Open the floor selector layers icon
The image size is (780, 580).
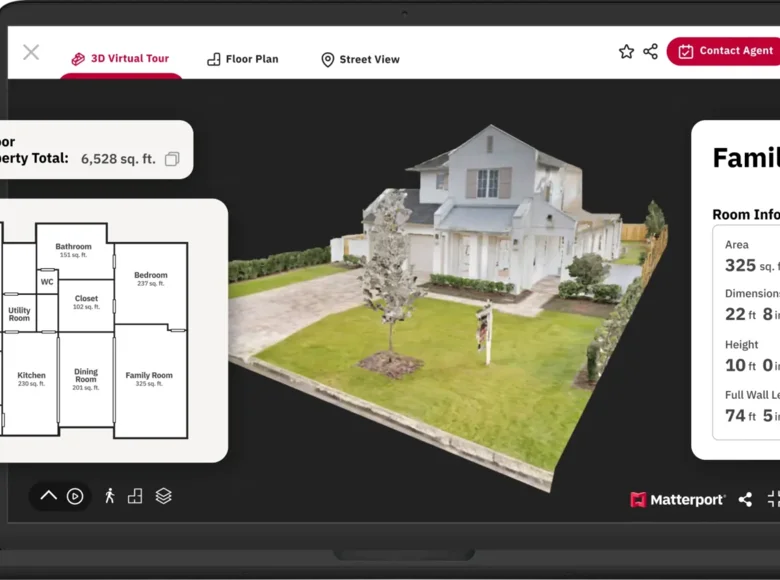tap(163, 496)
